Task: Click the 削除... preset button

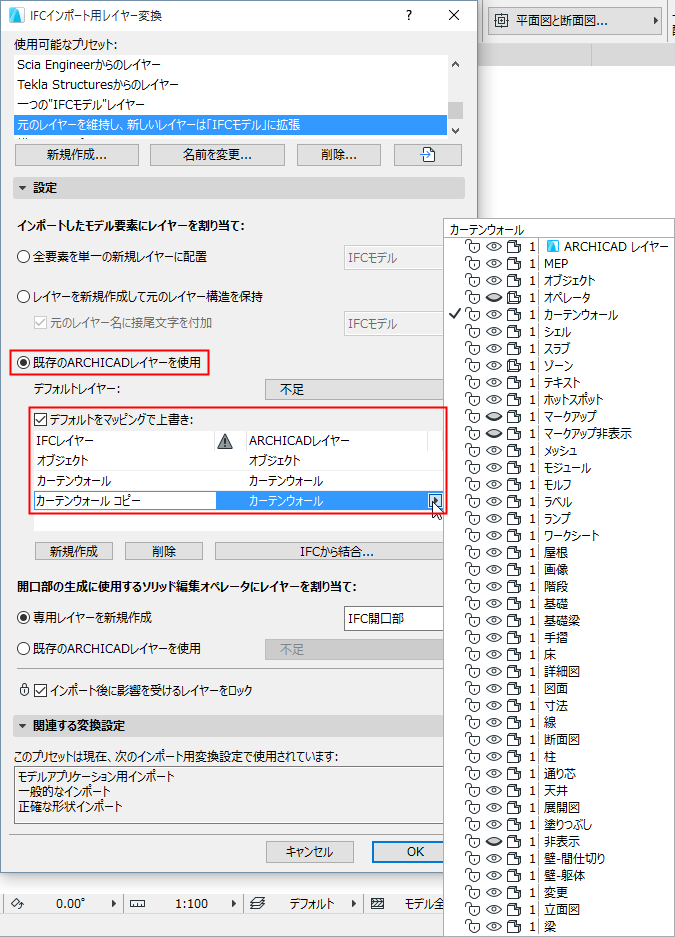Action: point(339,155)
